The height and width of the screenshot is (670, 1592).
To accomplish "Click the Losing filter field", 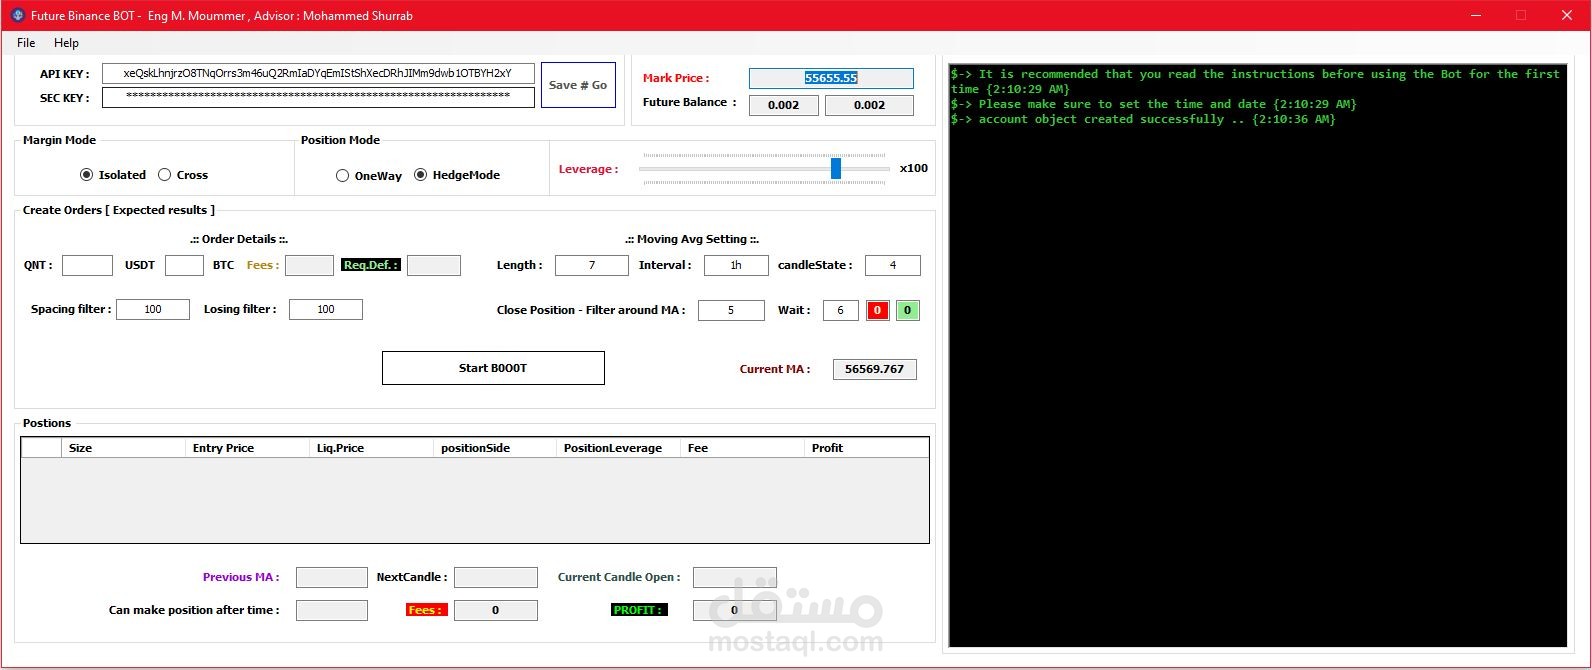I will pos(326,309).
